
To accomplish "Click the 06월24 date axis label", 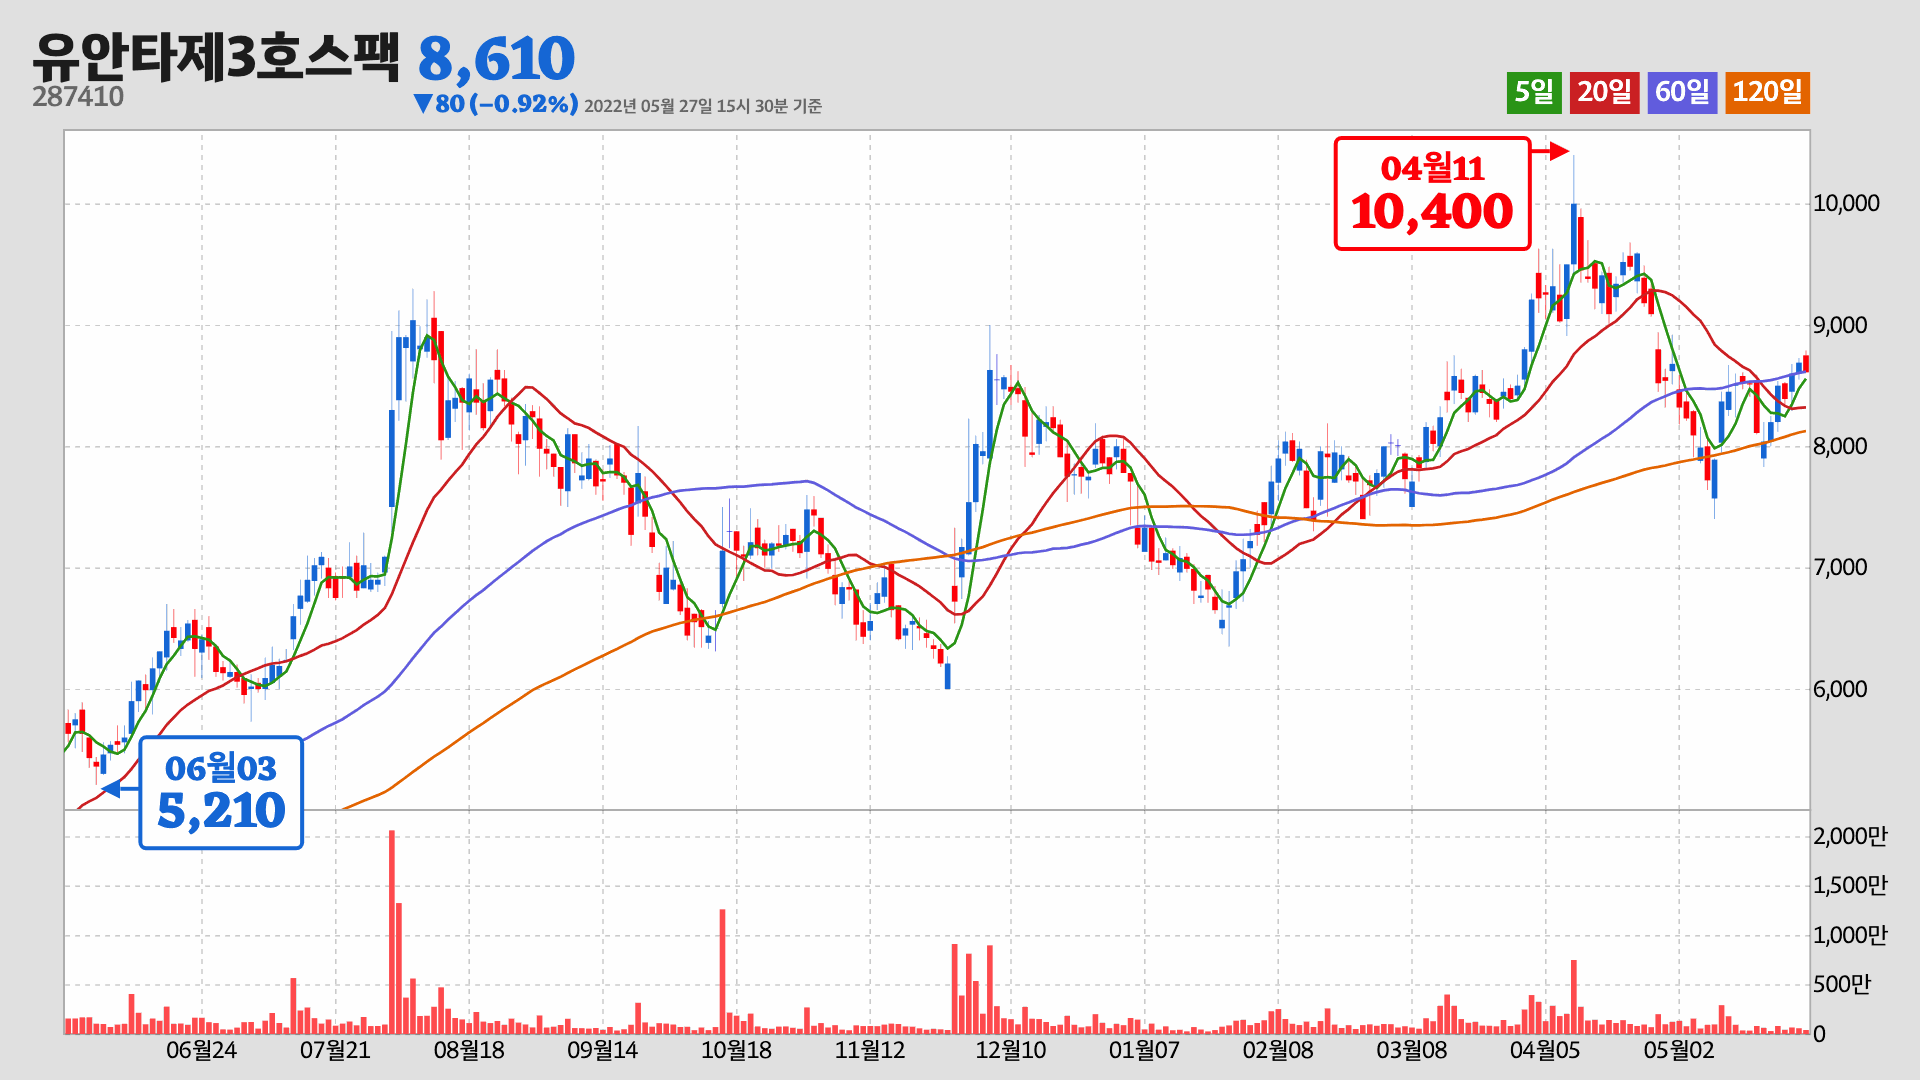I will pyautogui.click(x=202, y=1051).
